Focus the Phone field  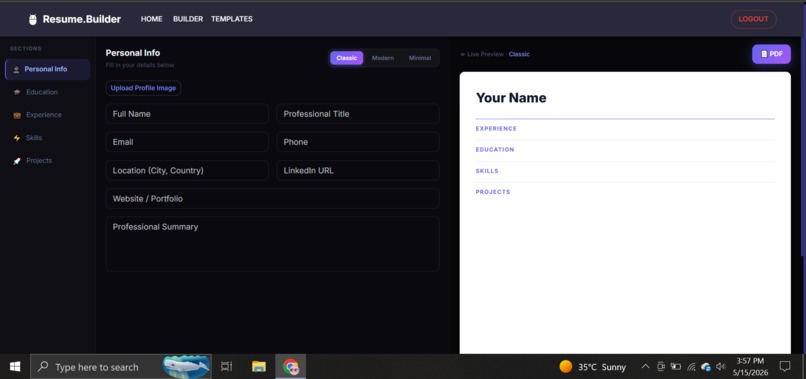pos(358,142)
